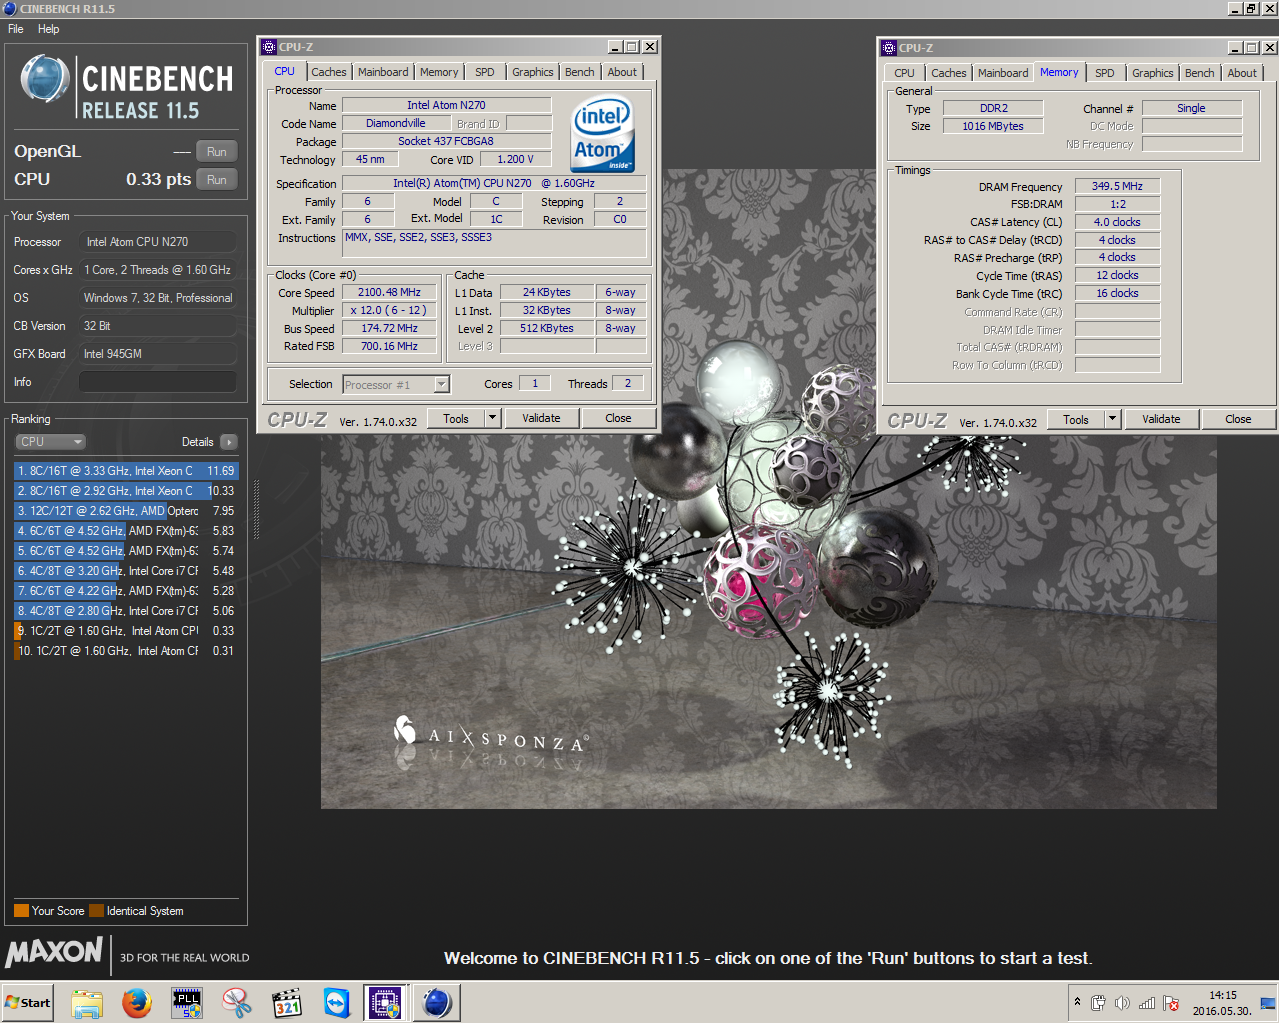The image size is (1279, 1023).
Task: Open Media Player Classic taskbar icon
Action: coord(287,1002)
